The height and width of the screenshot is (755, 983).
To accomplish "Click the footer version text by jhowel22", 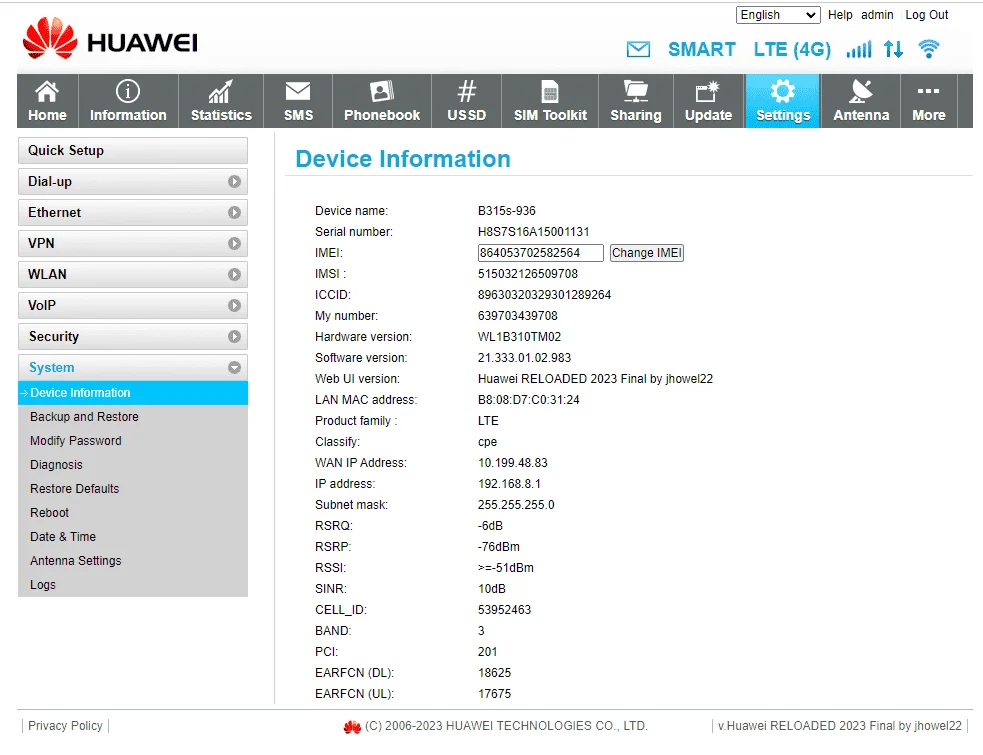I will coord(839,726).
